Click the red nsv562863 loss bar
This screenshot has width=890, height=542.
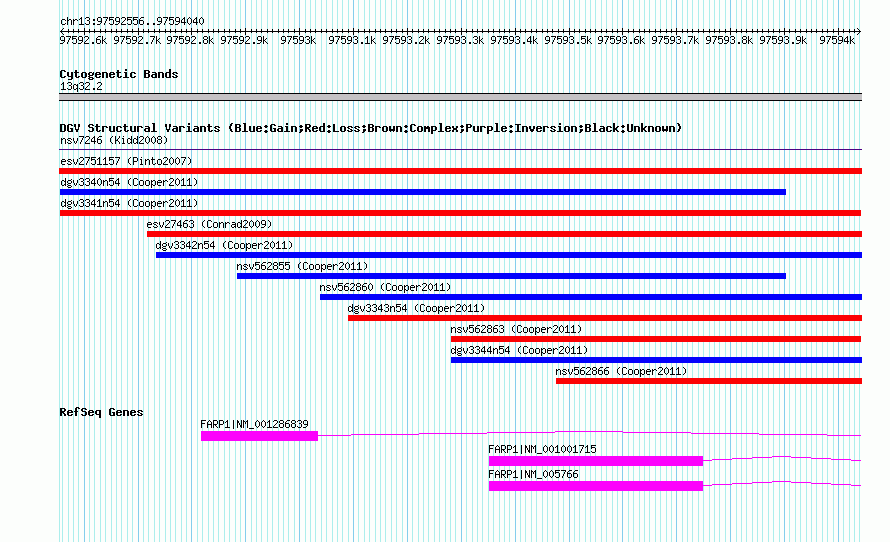click(x=656, y=339)
